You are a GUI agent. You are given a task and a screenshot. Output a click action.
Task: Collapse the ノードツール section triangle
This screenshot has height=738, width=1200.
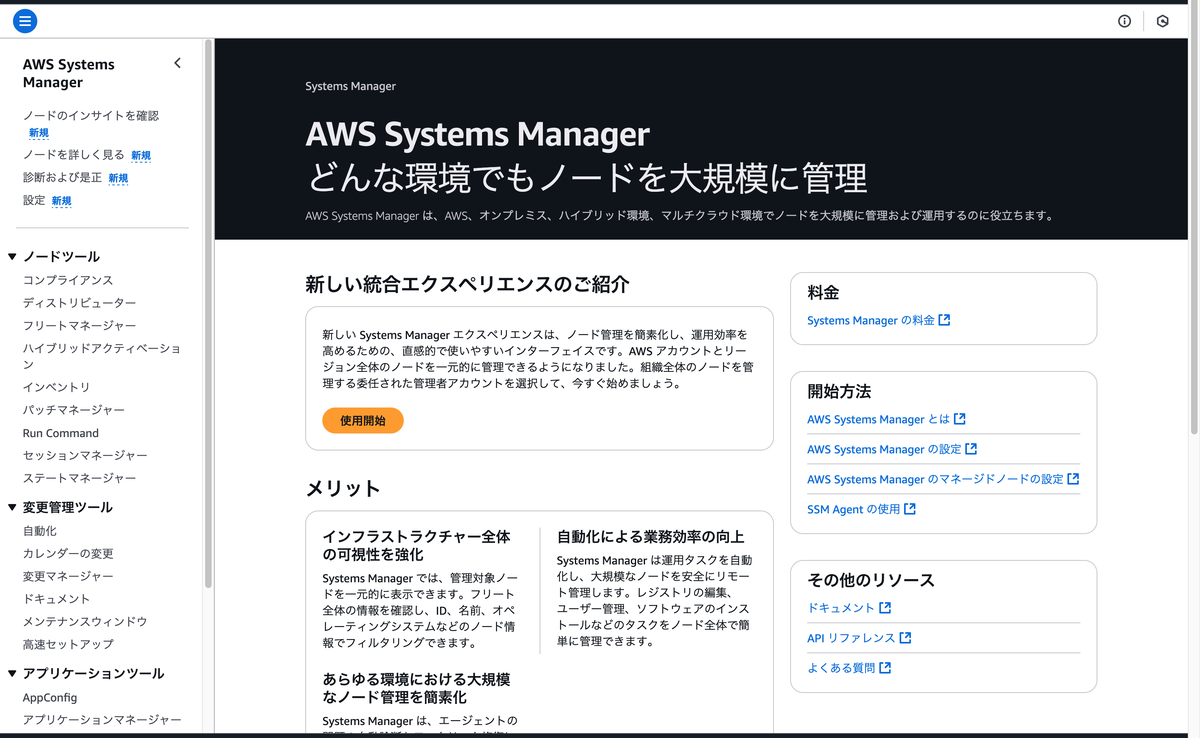(x=12, y=257)
